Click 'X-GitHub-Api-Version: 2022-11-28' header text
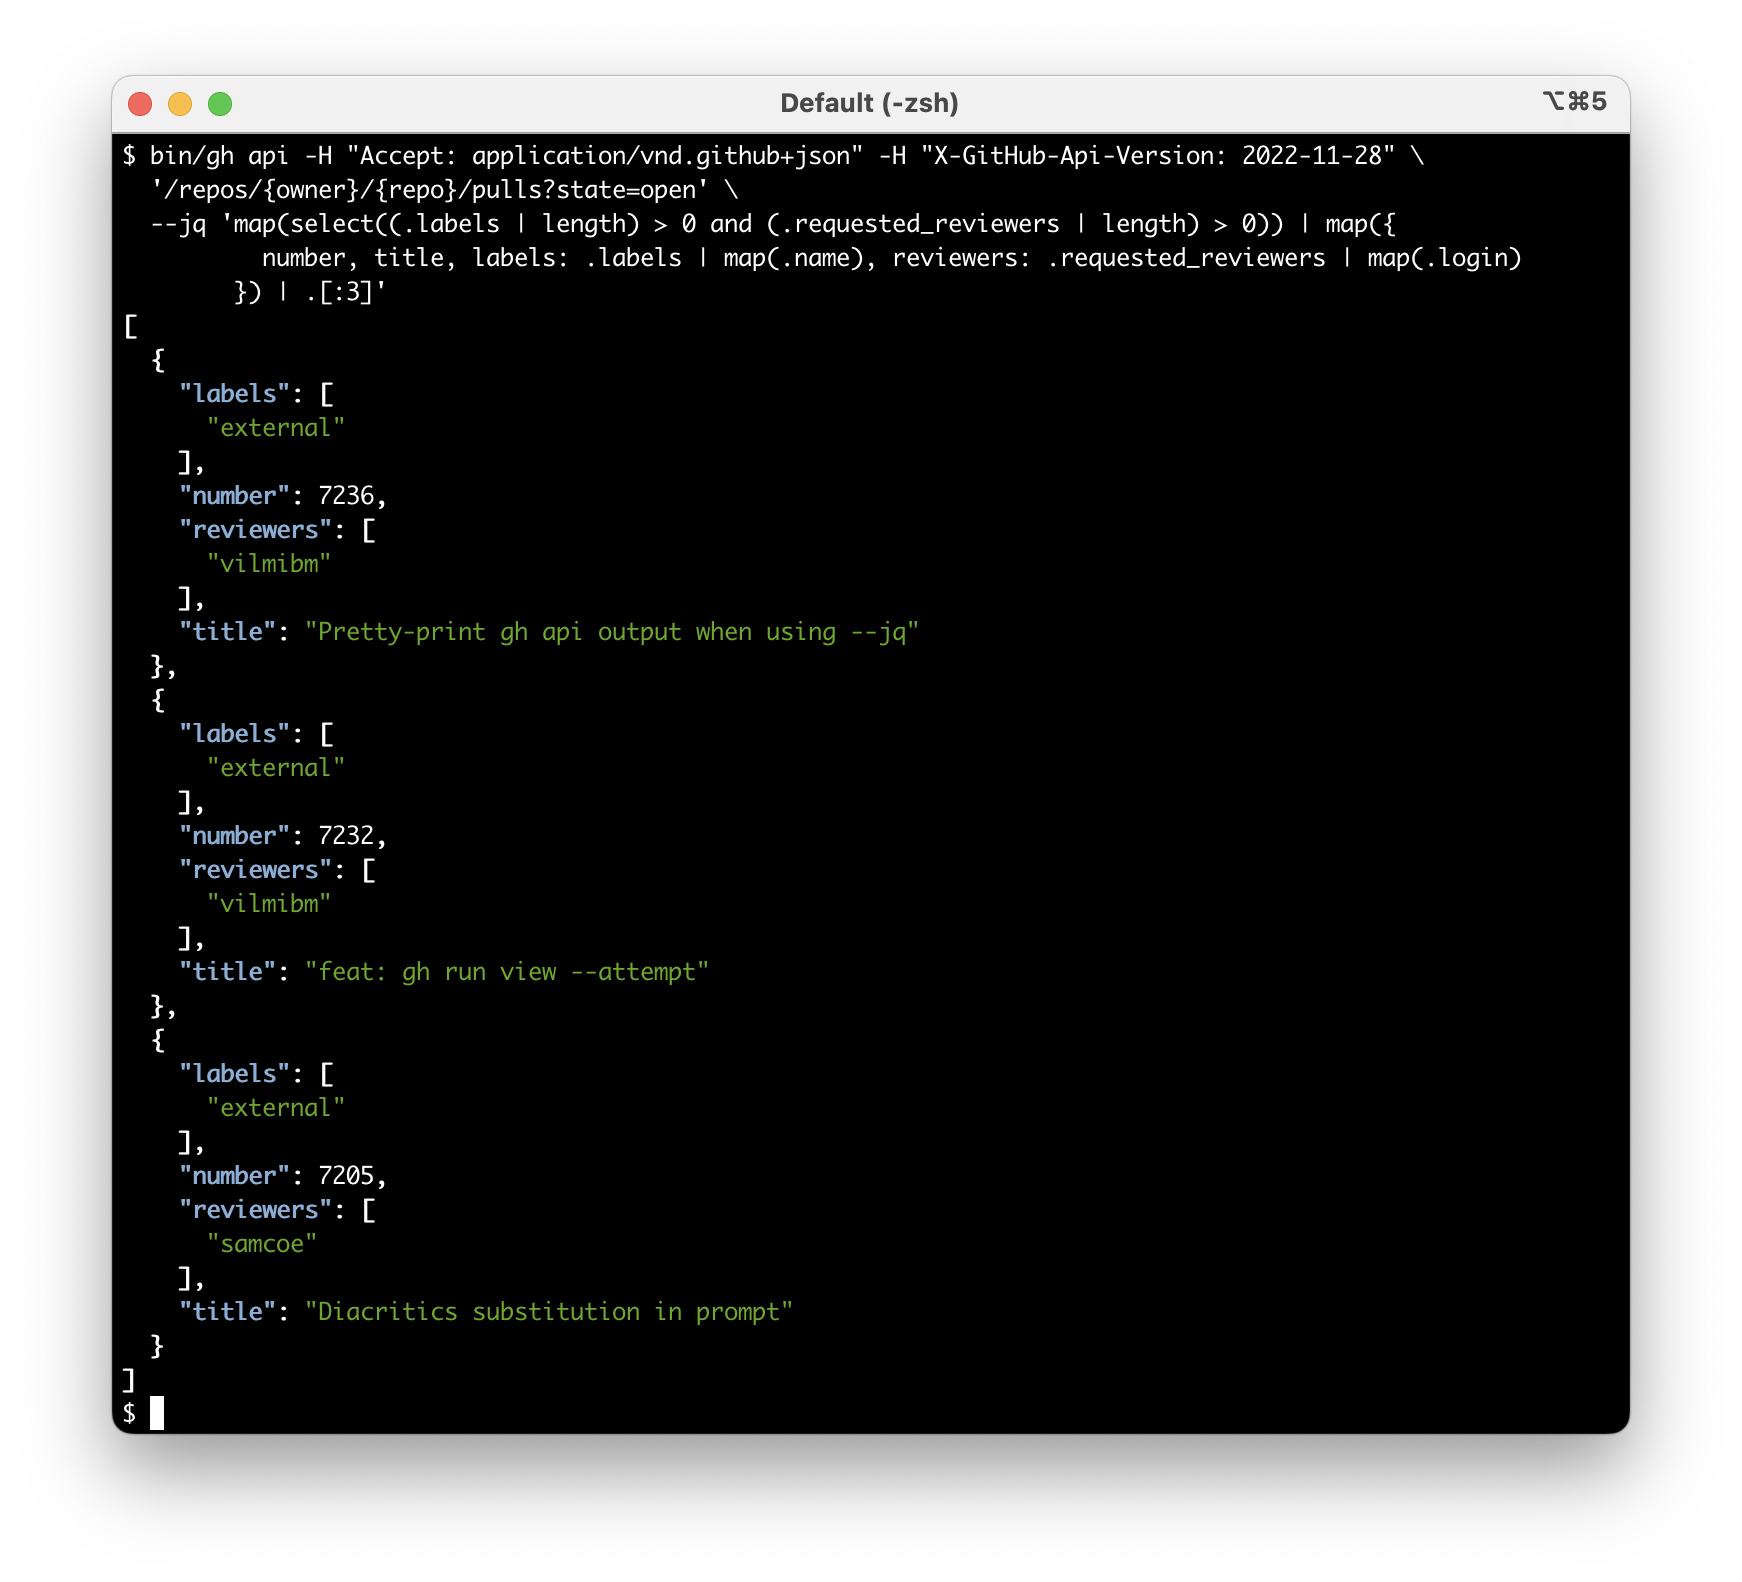Image resolution: width=1742 pixels, height=1582 pixels. click(x=1158, y=156)
